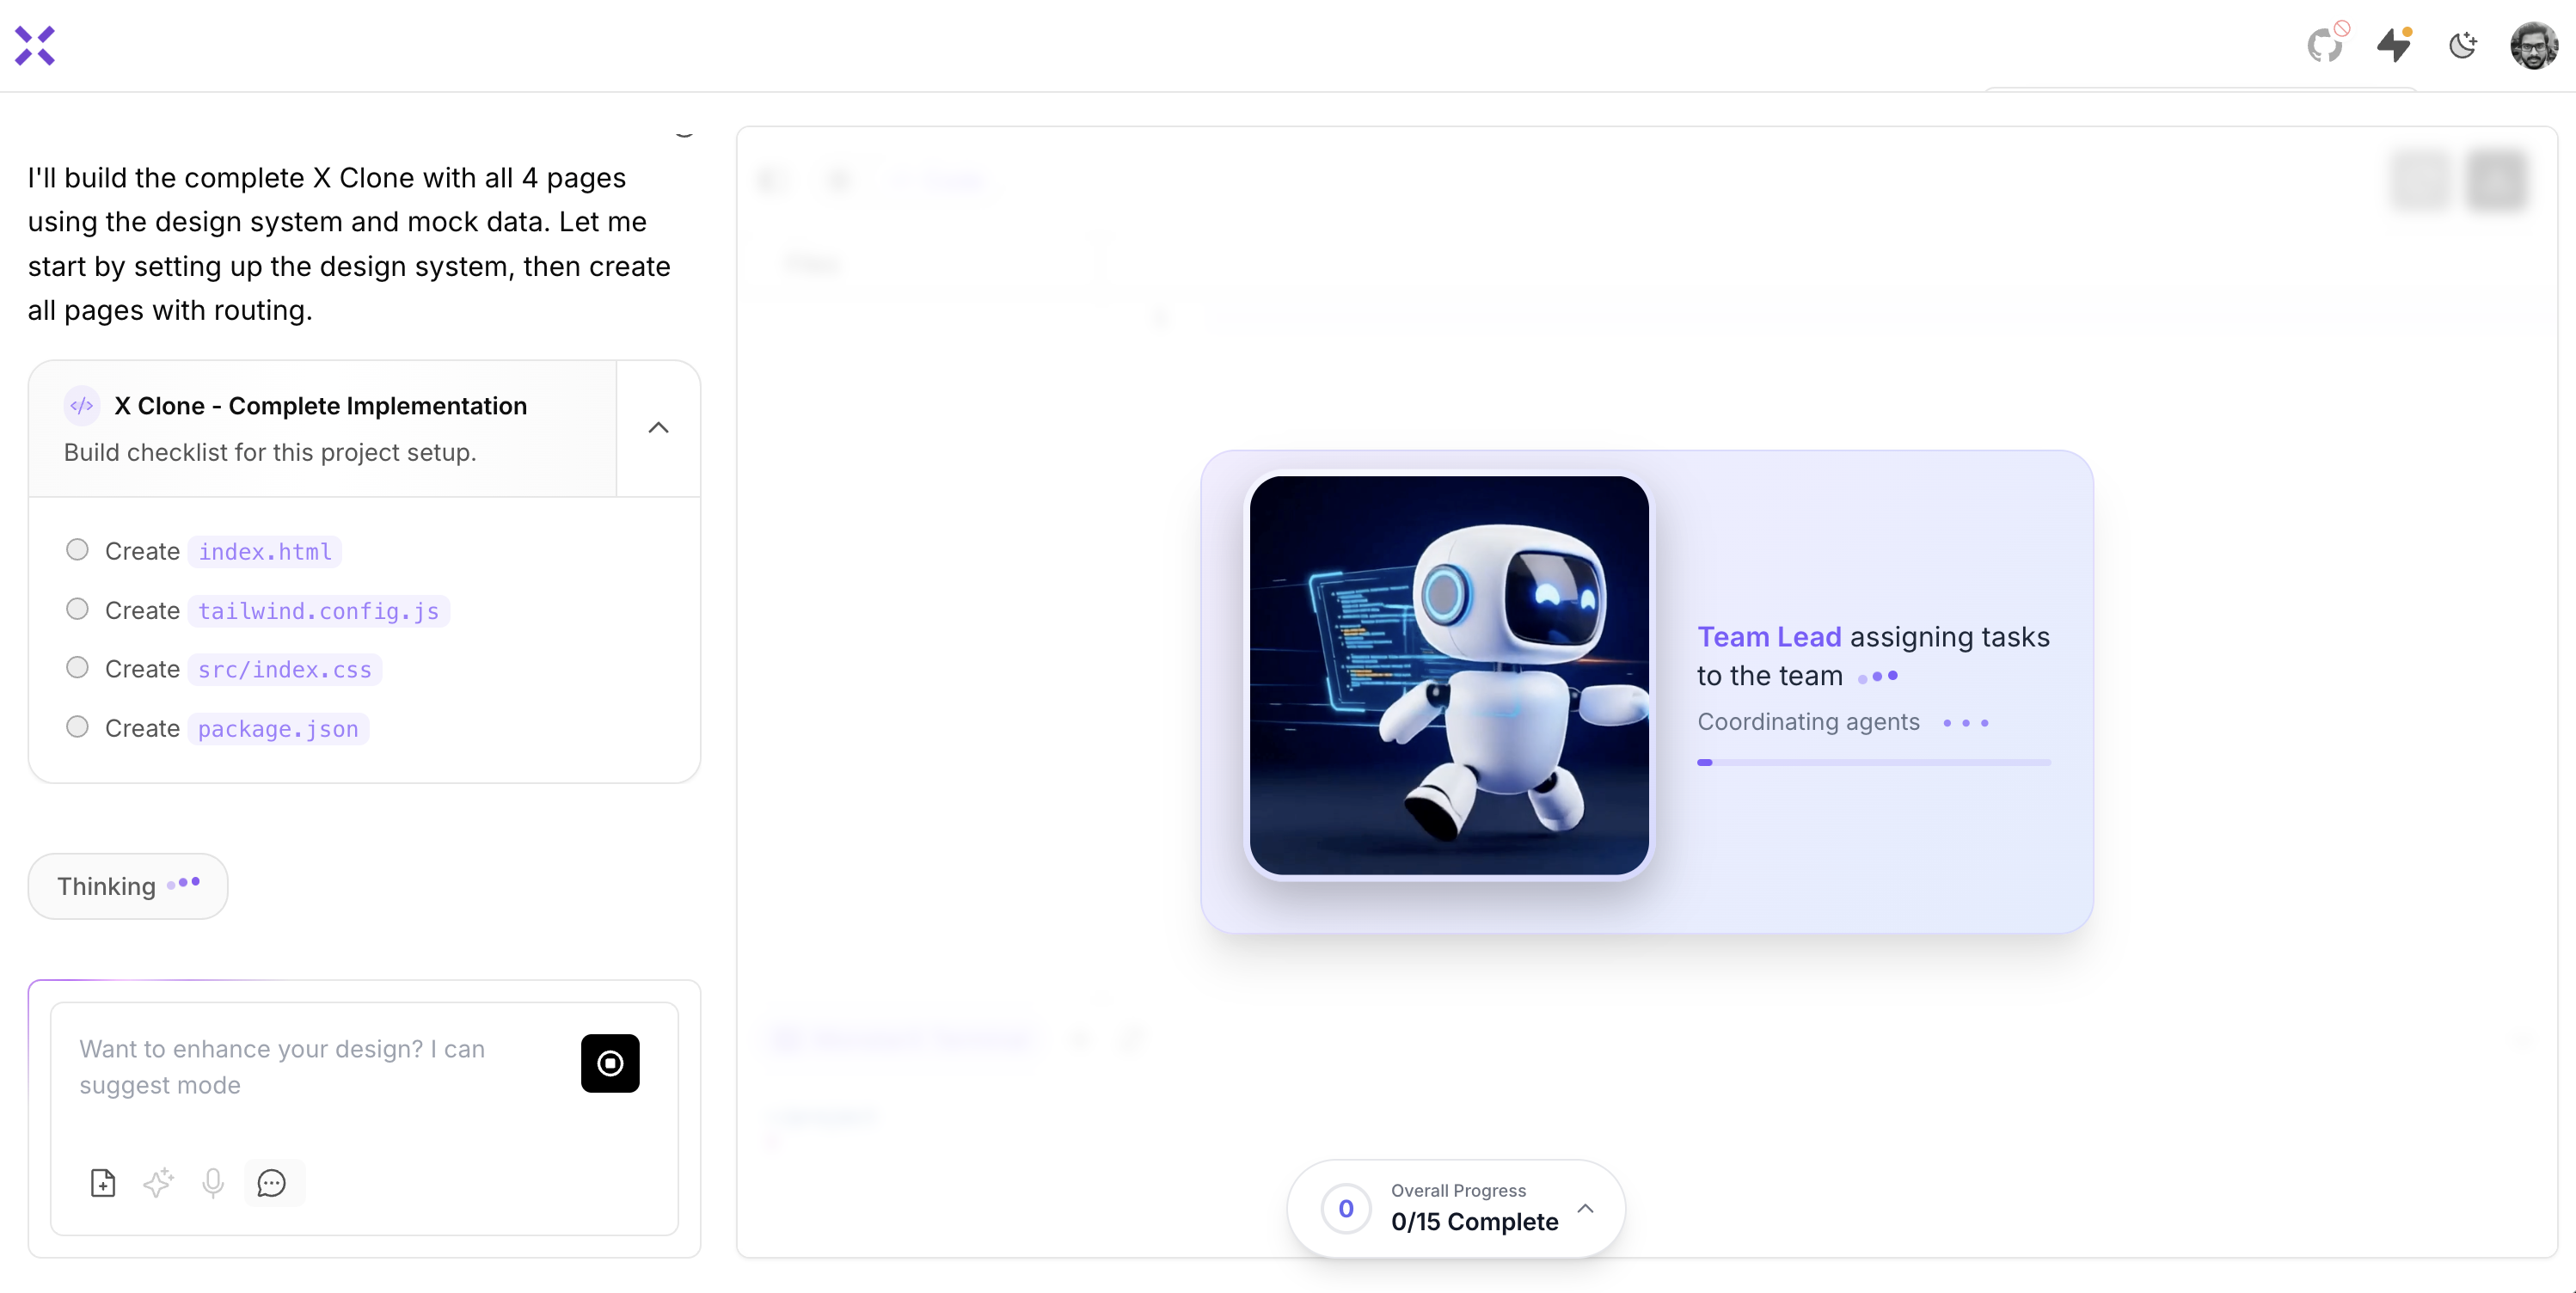
Task: Click the purple X logo icon
Action: (35, 46)
